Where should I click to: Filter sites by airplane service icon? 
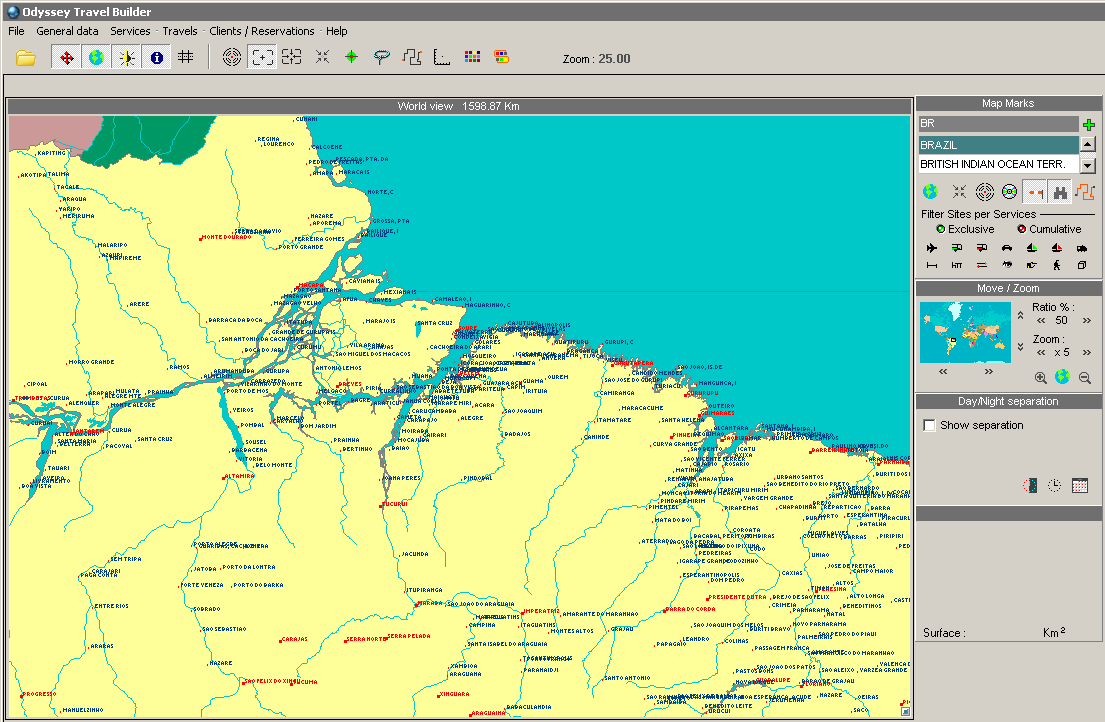pos(932,248)
